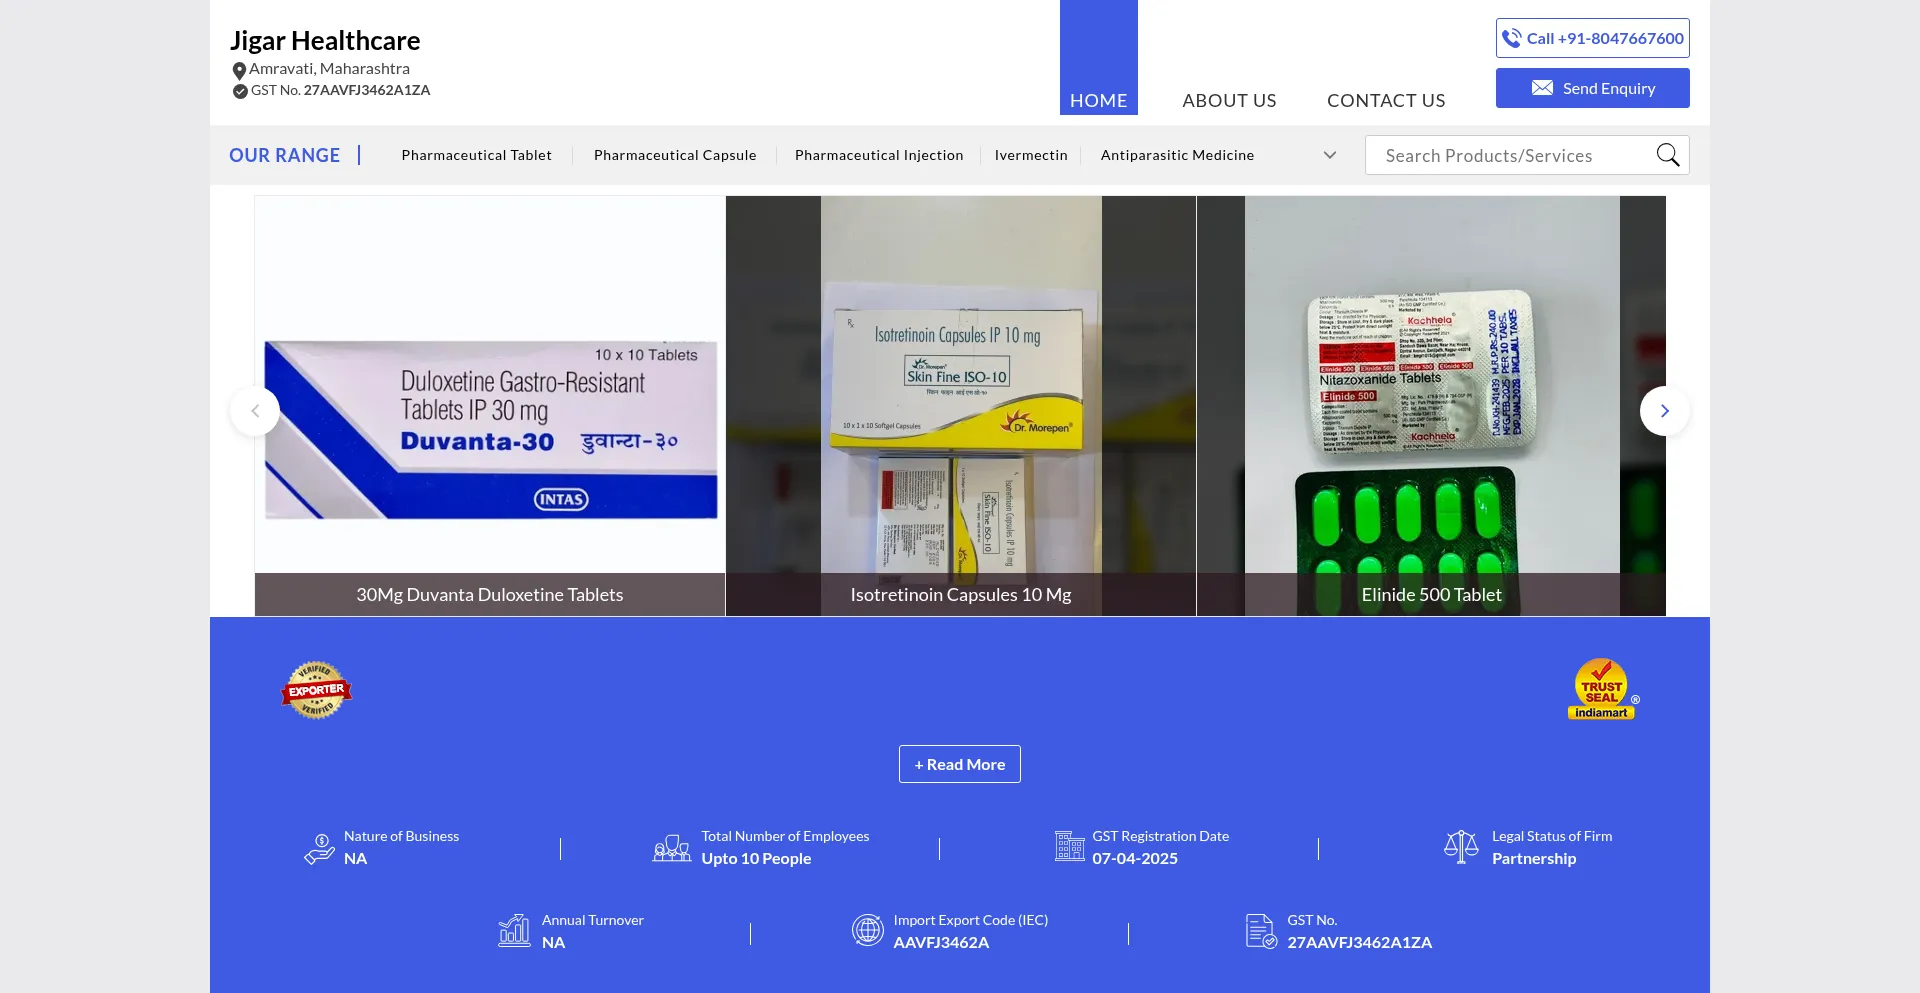Click the search magnifier icon
Viewport: 1920px width, 993px height.
1668,155
